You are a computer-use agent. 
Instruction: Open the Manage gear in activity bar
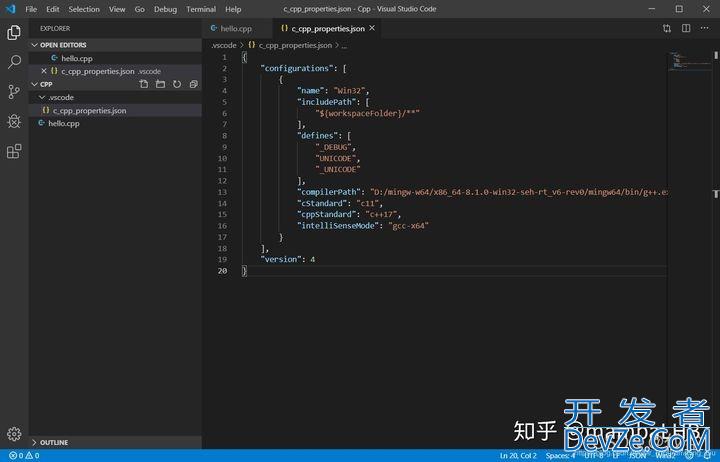coord(14,434)
